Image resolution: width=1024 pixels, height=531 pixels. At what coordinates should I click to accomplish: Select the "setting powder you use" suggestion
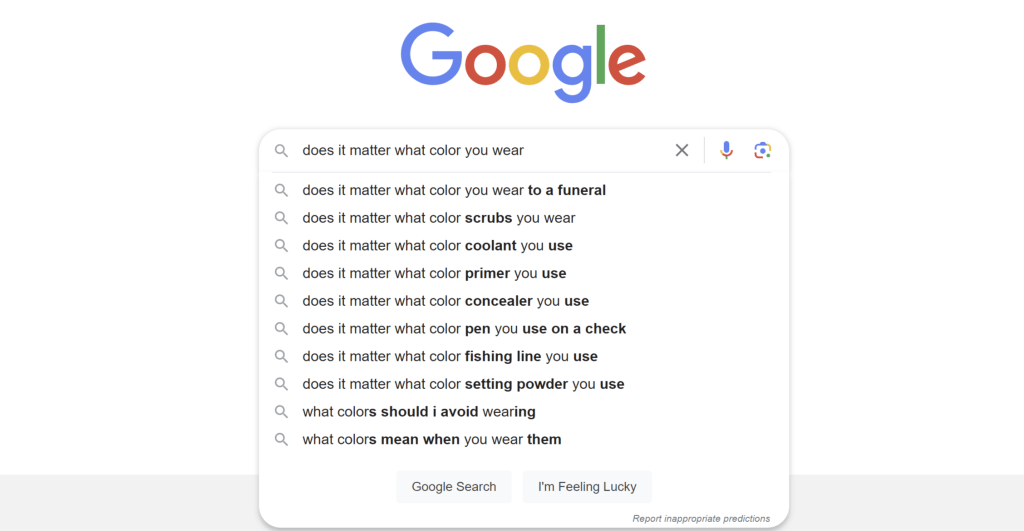pos(463,384)
